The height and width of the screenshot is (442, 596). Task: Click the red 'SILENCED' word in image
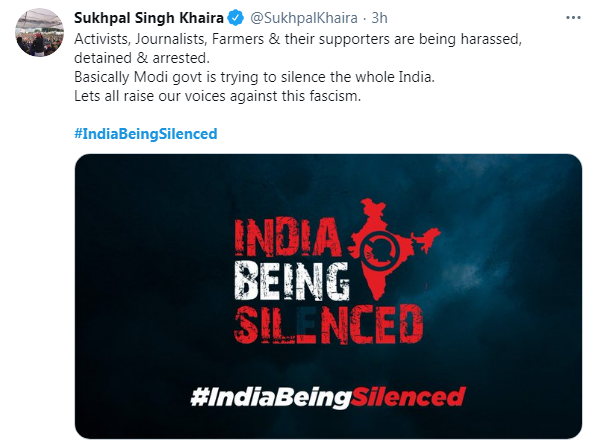pyautogui.click(x=328, y=324)
